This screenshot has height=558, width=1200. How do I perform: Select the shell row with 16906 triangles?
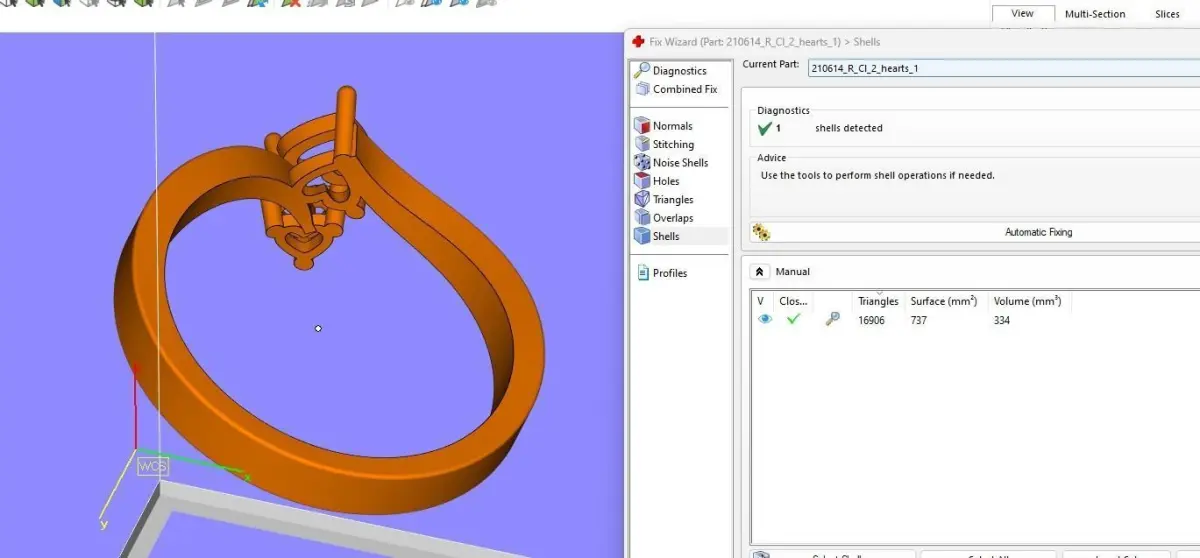coord(975,320)
